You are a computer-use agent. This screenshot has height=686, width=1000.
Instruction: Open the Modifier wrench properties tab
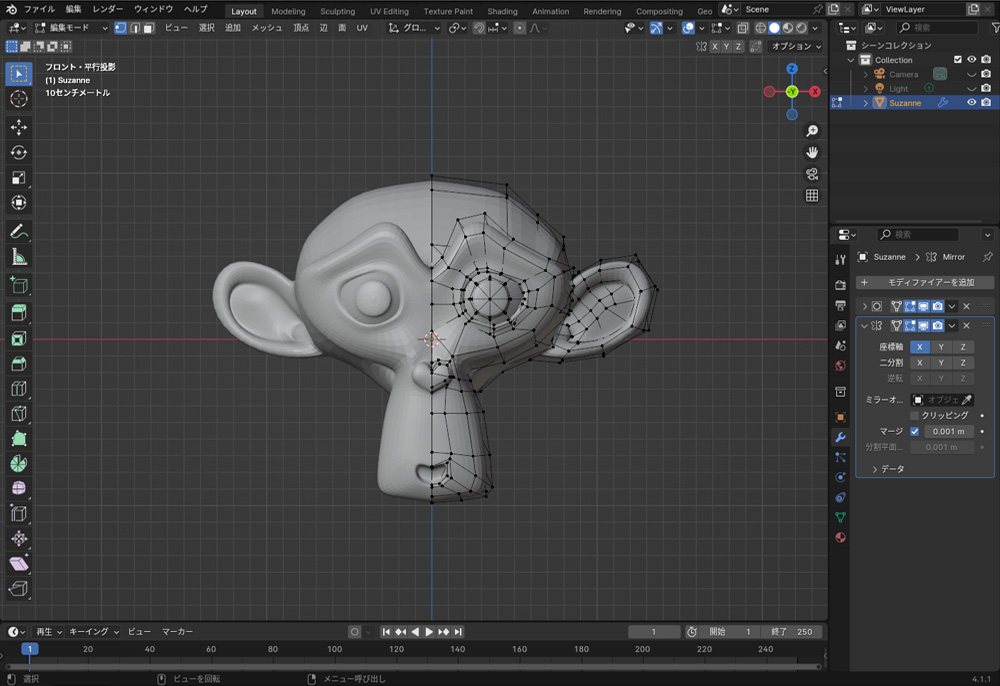point(840,437)
